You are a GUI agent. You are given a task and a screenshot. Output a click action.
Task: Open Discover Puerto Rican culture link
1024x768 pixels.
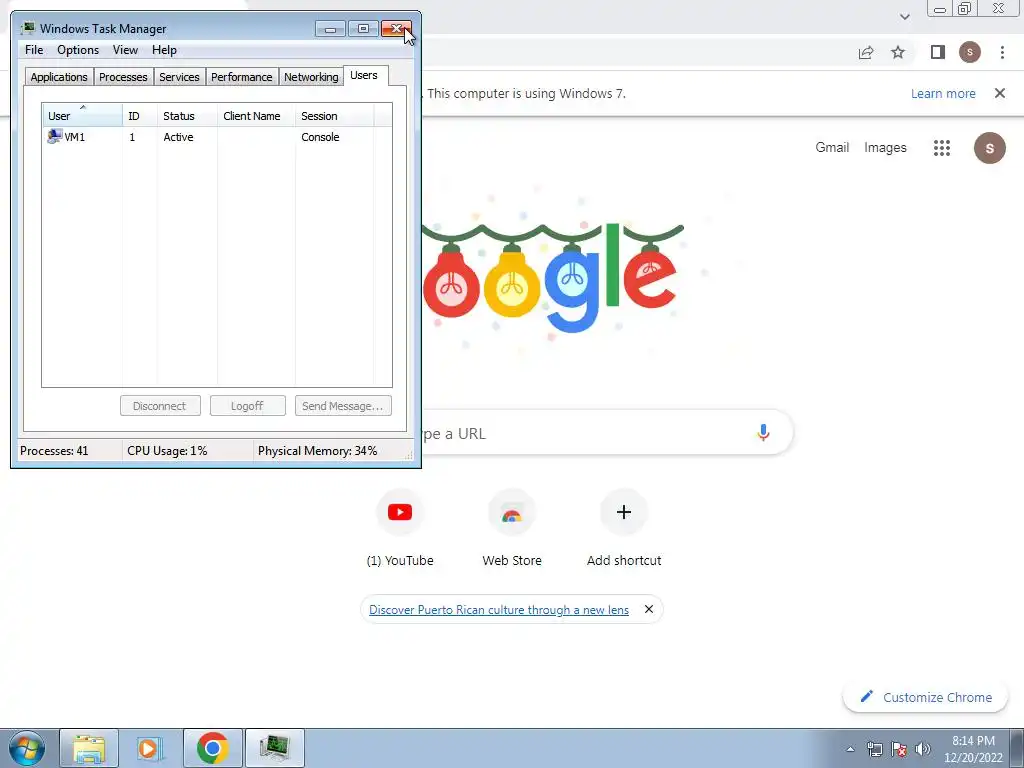pyautogui.click(x=499, y=610)
